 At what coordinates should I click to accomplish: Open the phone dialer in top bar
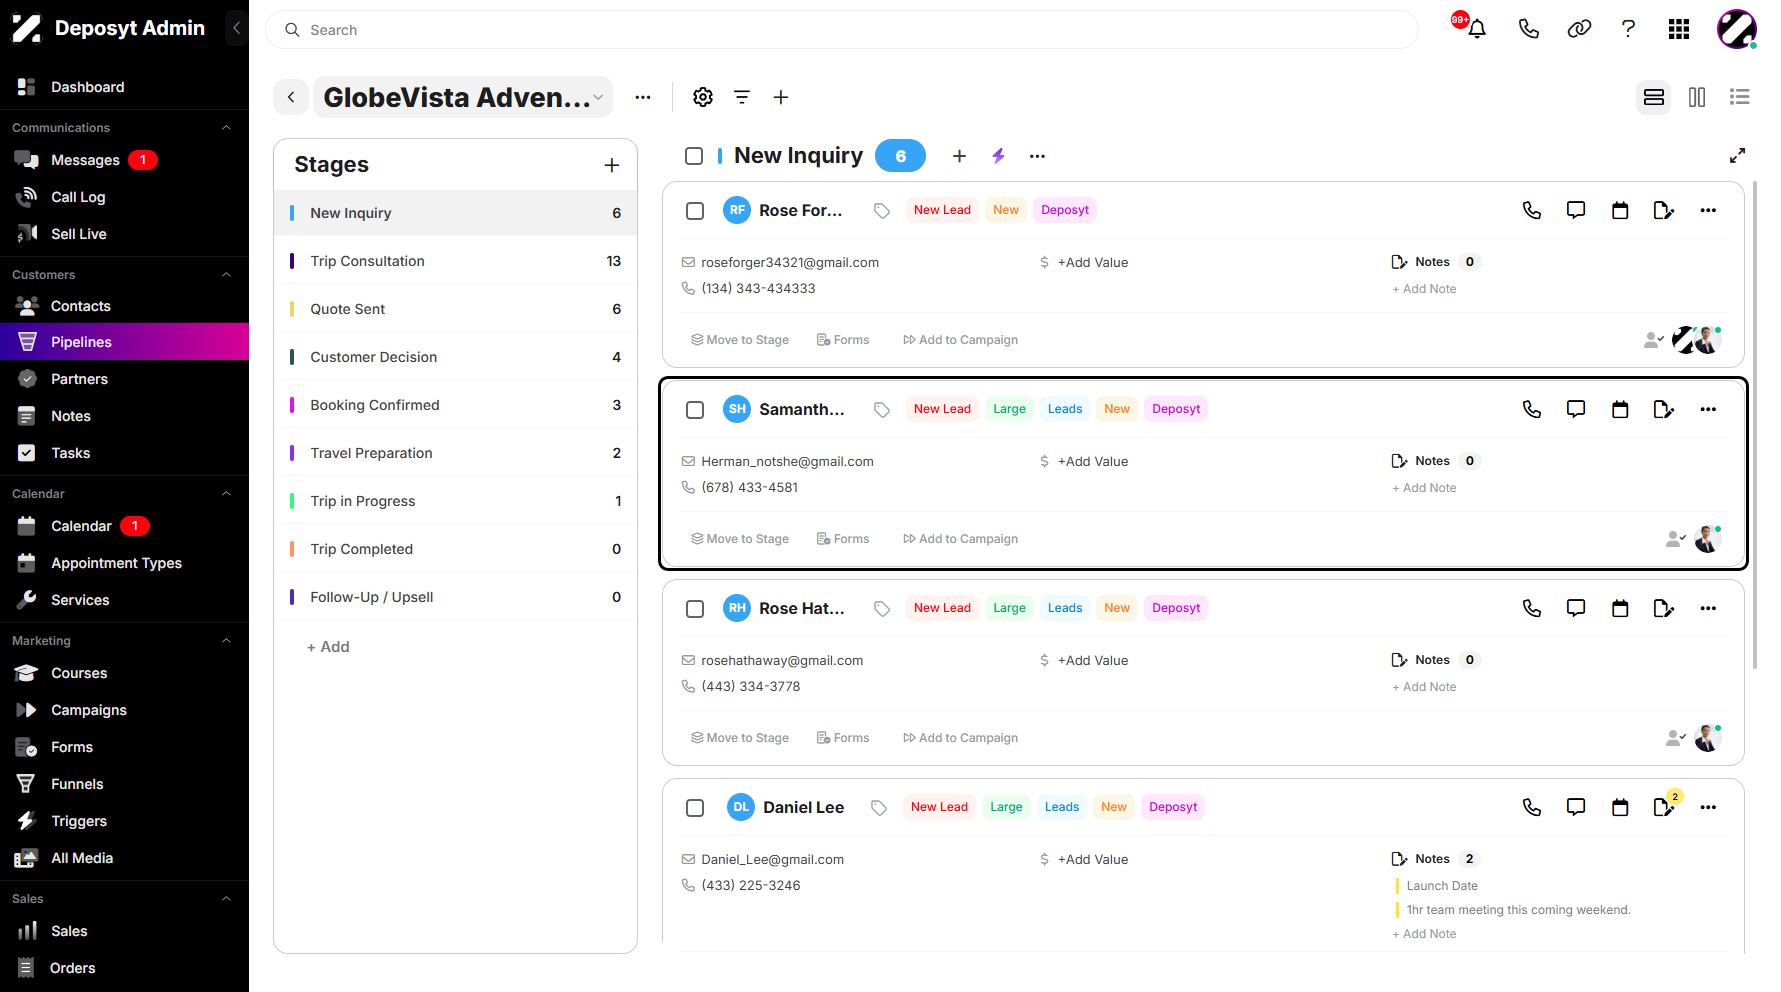[x=1528, y=29]
